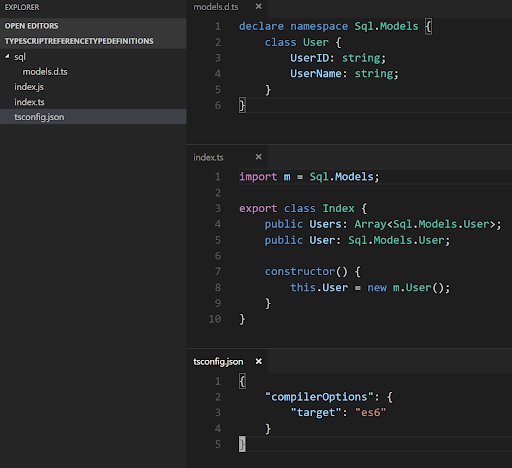Viewport: 512px width, 468px height.
Task: Click the EXPLORER panel title
Action: [22, 7]
